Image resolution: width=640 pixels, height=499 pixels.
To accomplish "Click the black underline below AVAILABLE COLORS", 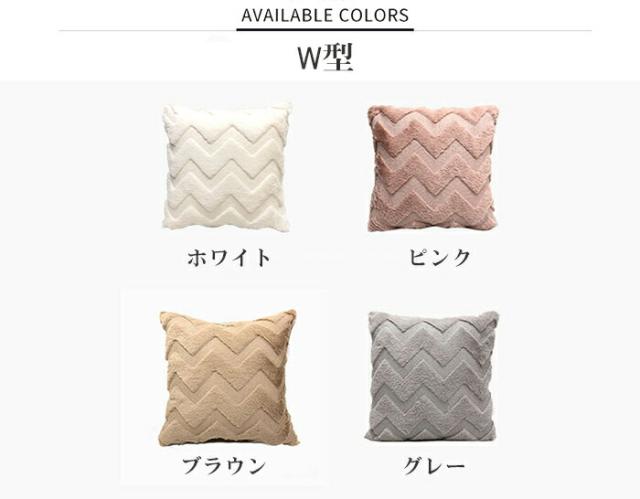I will [325, 29].
